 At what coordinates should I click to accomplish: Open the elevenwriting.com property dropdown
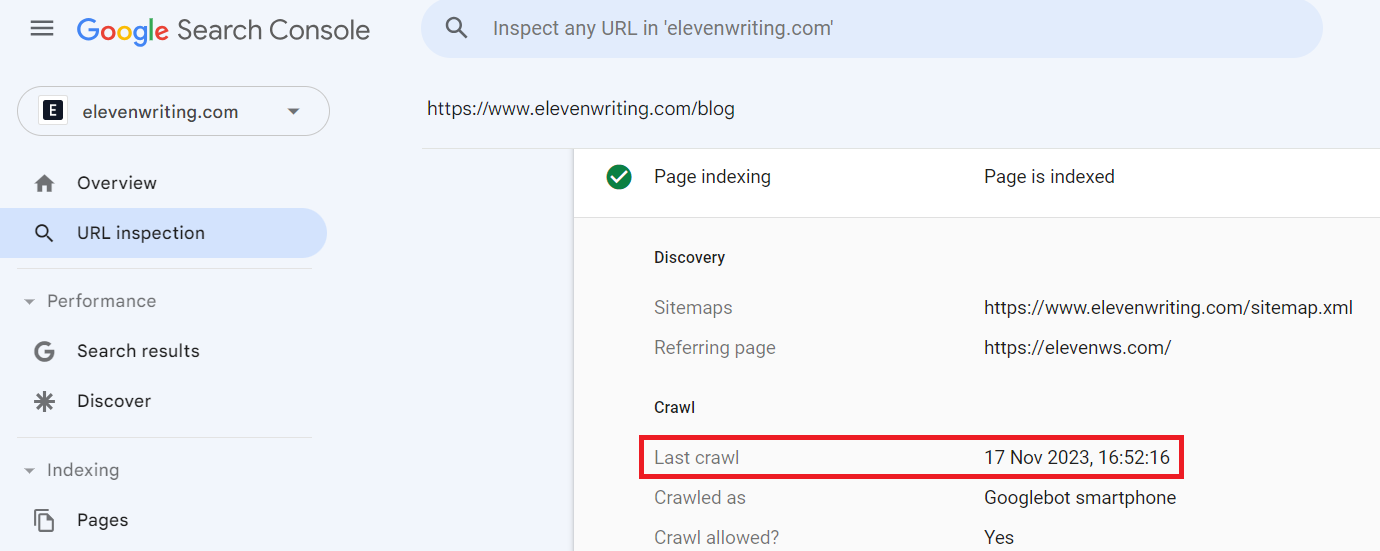tap(173, 111)
